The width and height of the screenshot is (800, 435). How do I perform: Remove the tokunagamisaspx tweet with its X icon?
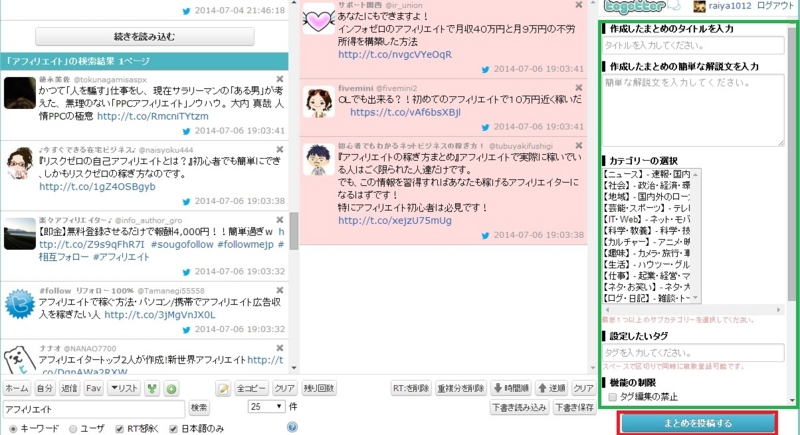pyautogui.click(x=280, y=79)
